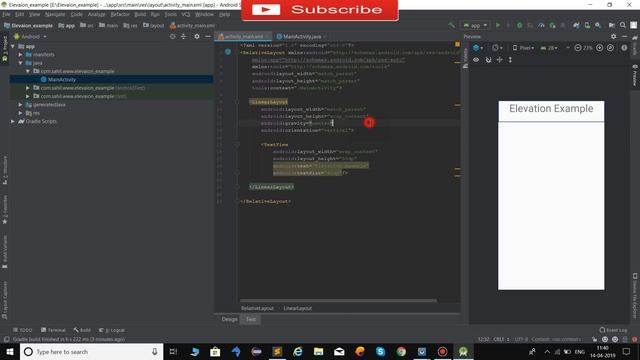Viewport: 640px width, 360px height.
Task: Toggle preview view options eye icon
Action: click(476, 60)
